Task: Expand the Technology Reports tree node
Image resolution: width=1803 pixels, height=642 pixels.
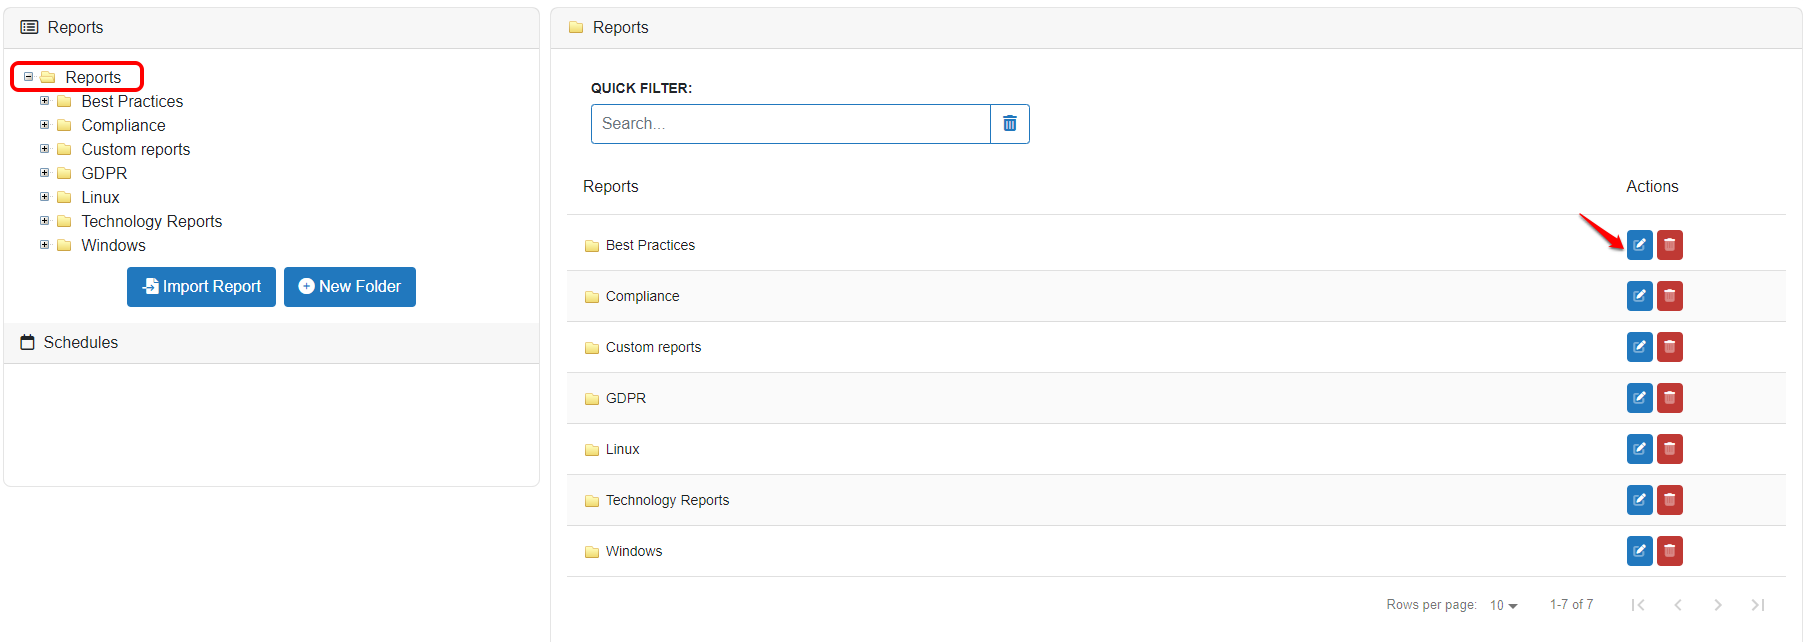Action: click(x=44, y=220)
